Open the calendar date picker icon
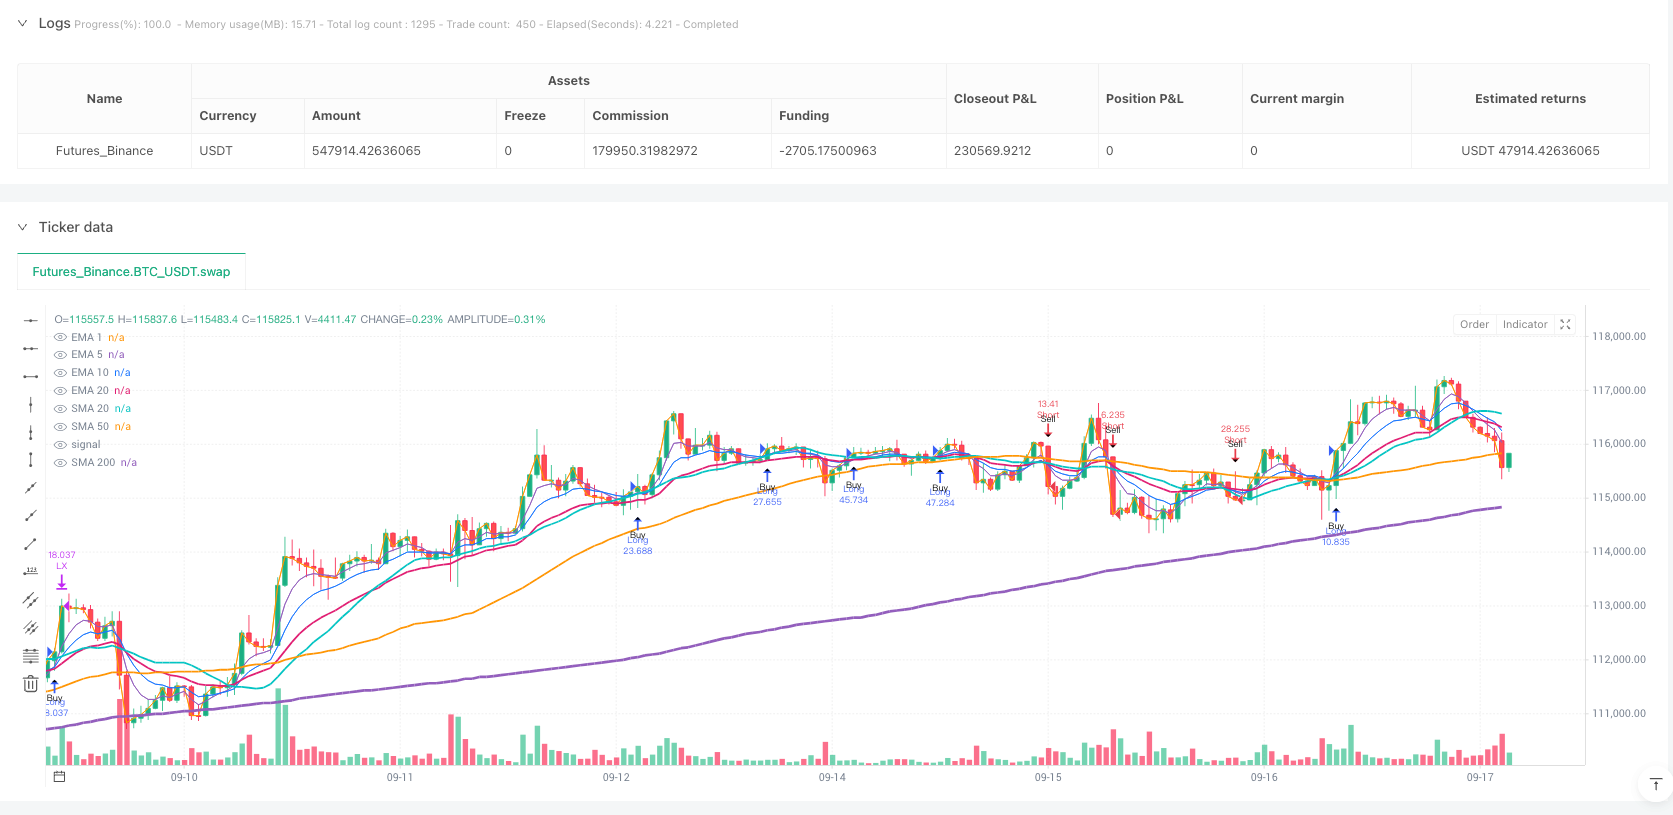 point(59,777)
